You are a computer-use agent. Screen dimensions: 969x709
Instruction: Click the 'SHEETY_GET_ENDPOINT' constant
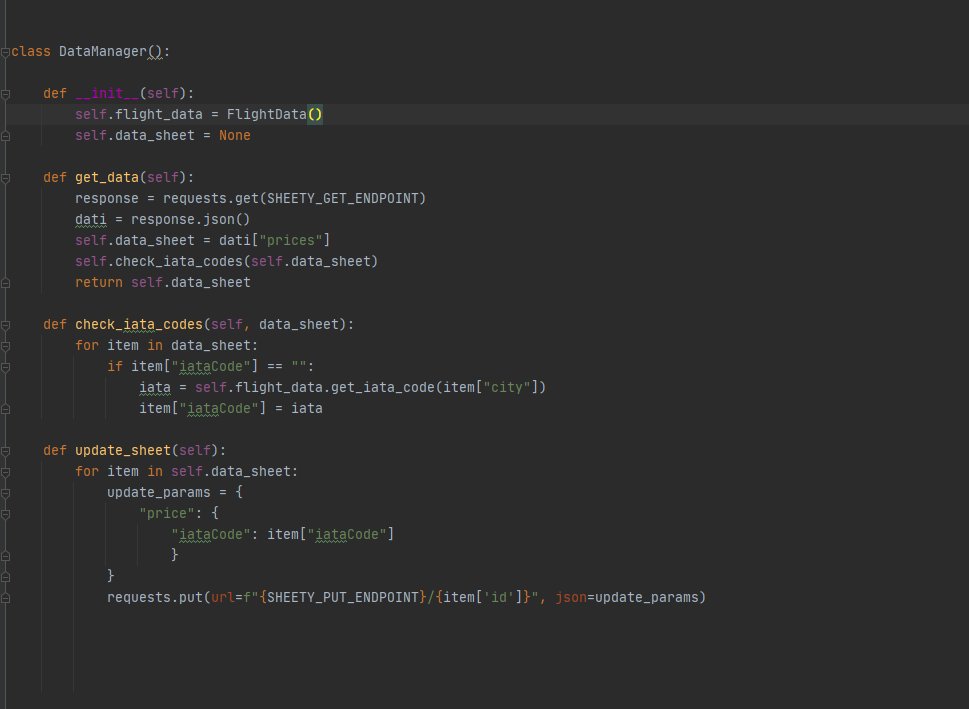(342, 198)
